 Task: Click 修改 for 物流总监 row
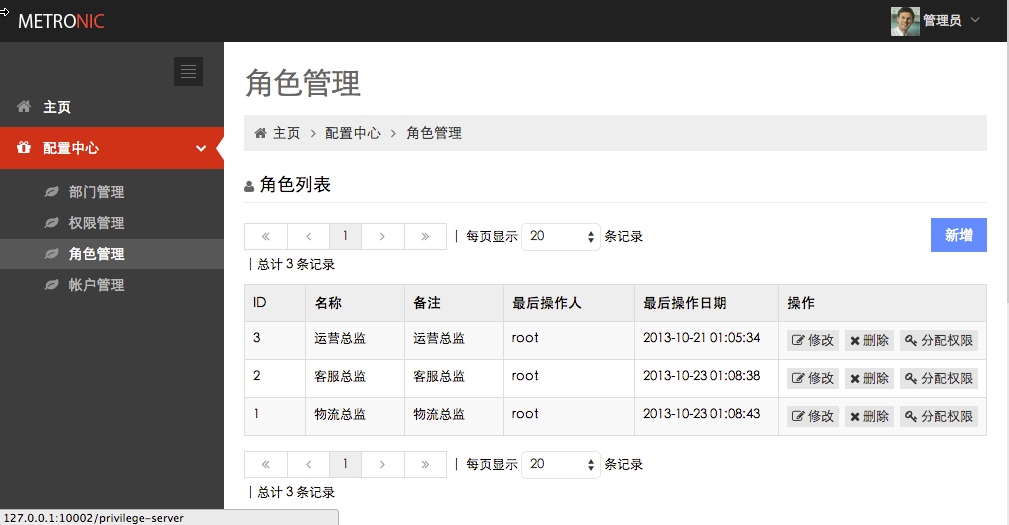click(813, 416)
